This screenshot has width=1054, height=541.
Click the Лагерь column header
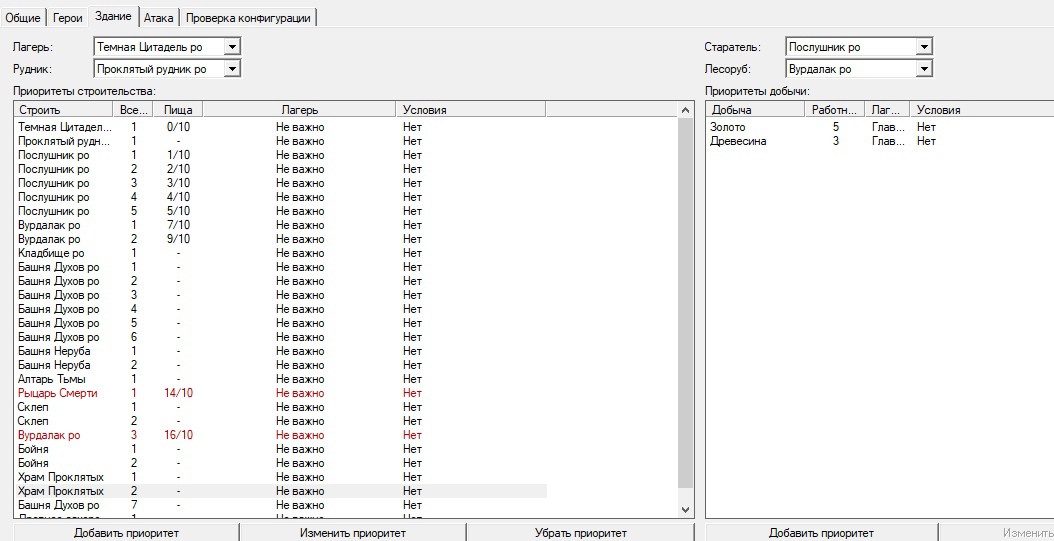tap(299, 110)
